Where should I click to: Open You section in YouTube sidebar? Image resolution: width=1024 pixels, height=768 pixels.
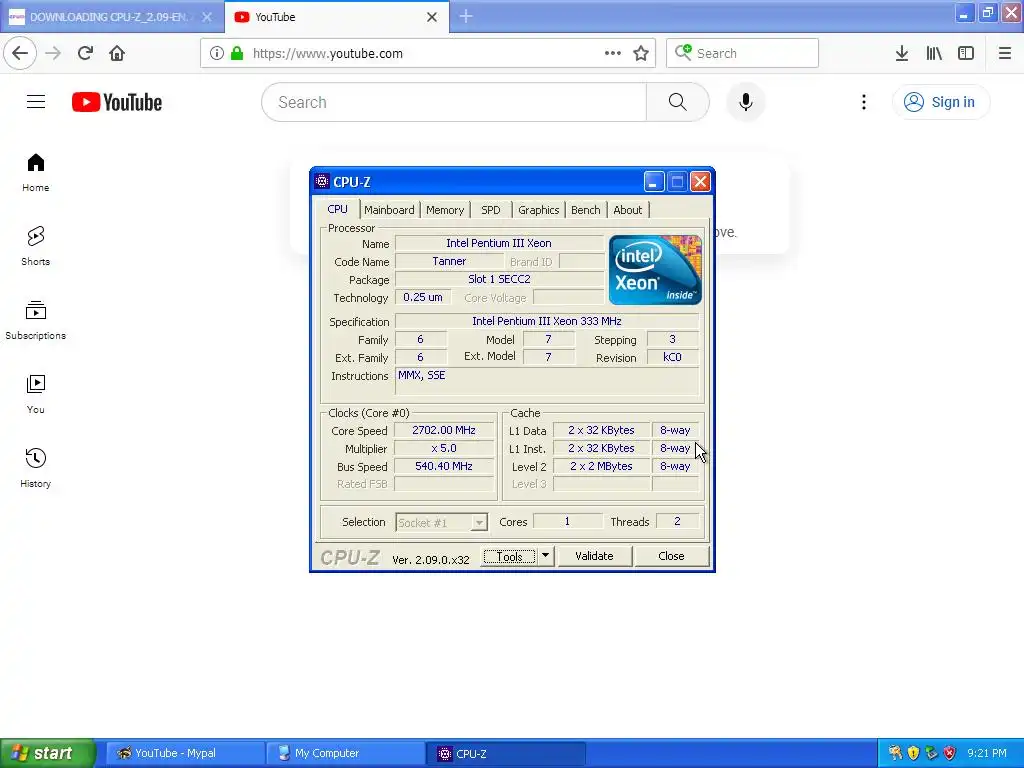click(36, 394)
